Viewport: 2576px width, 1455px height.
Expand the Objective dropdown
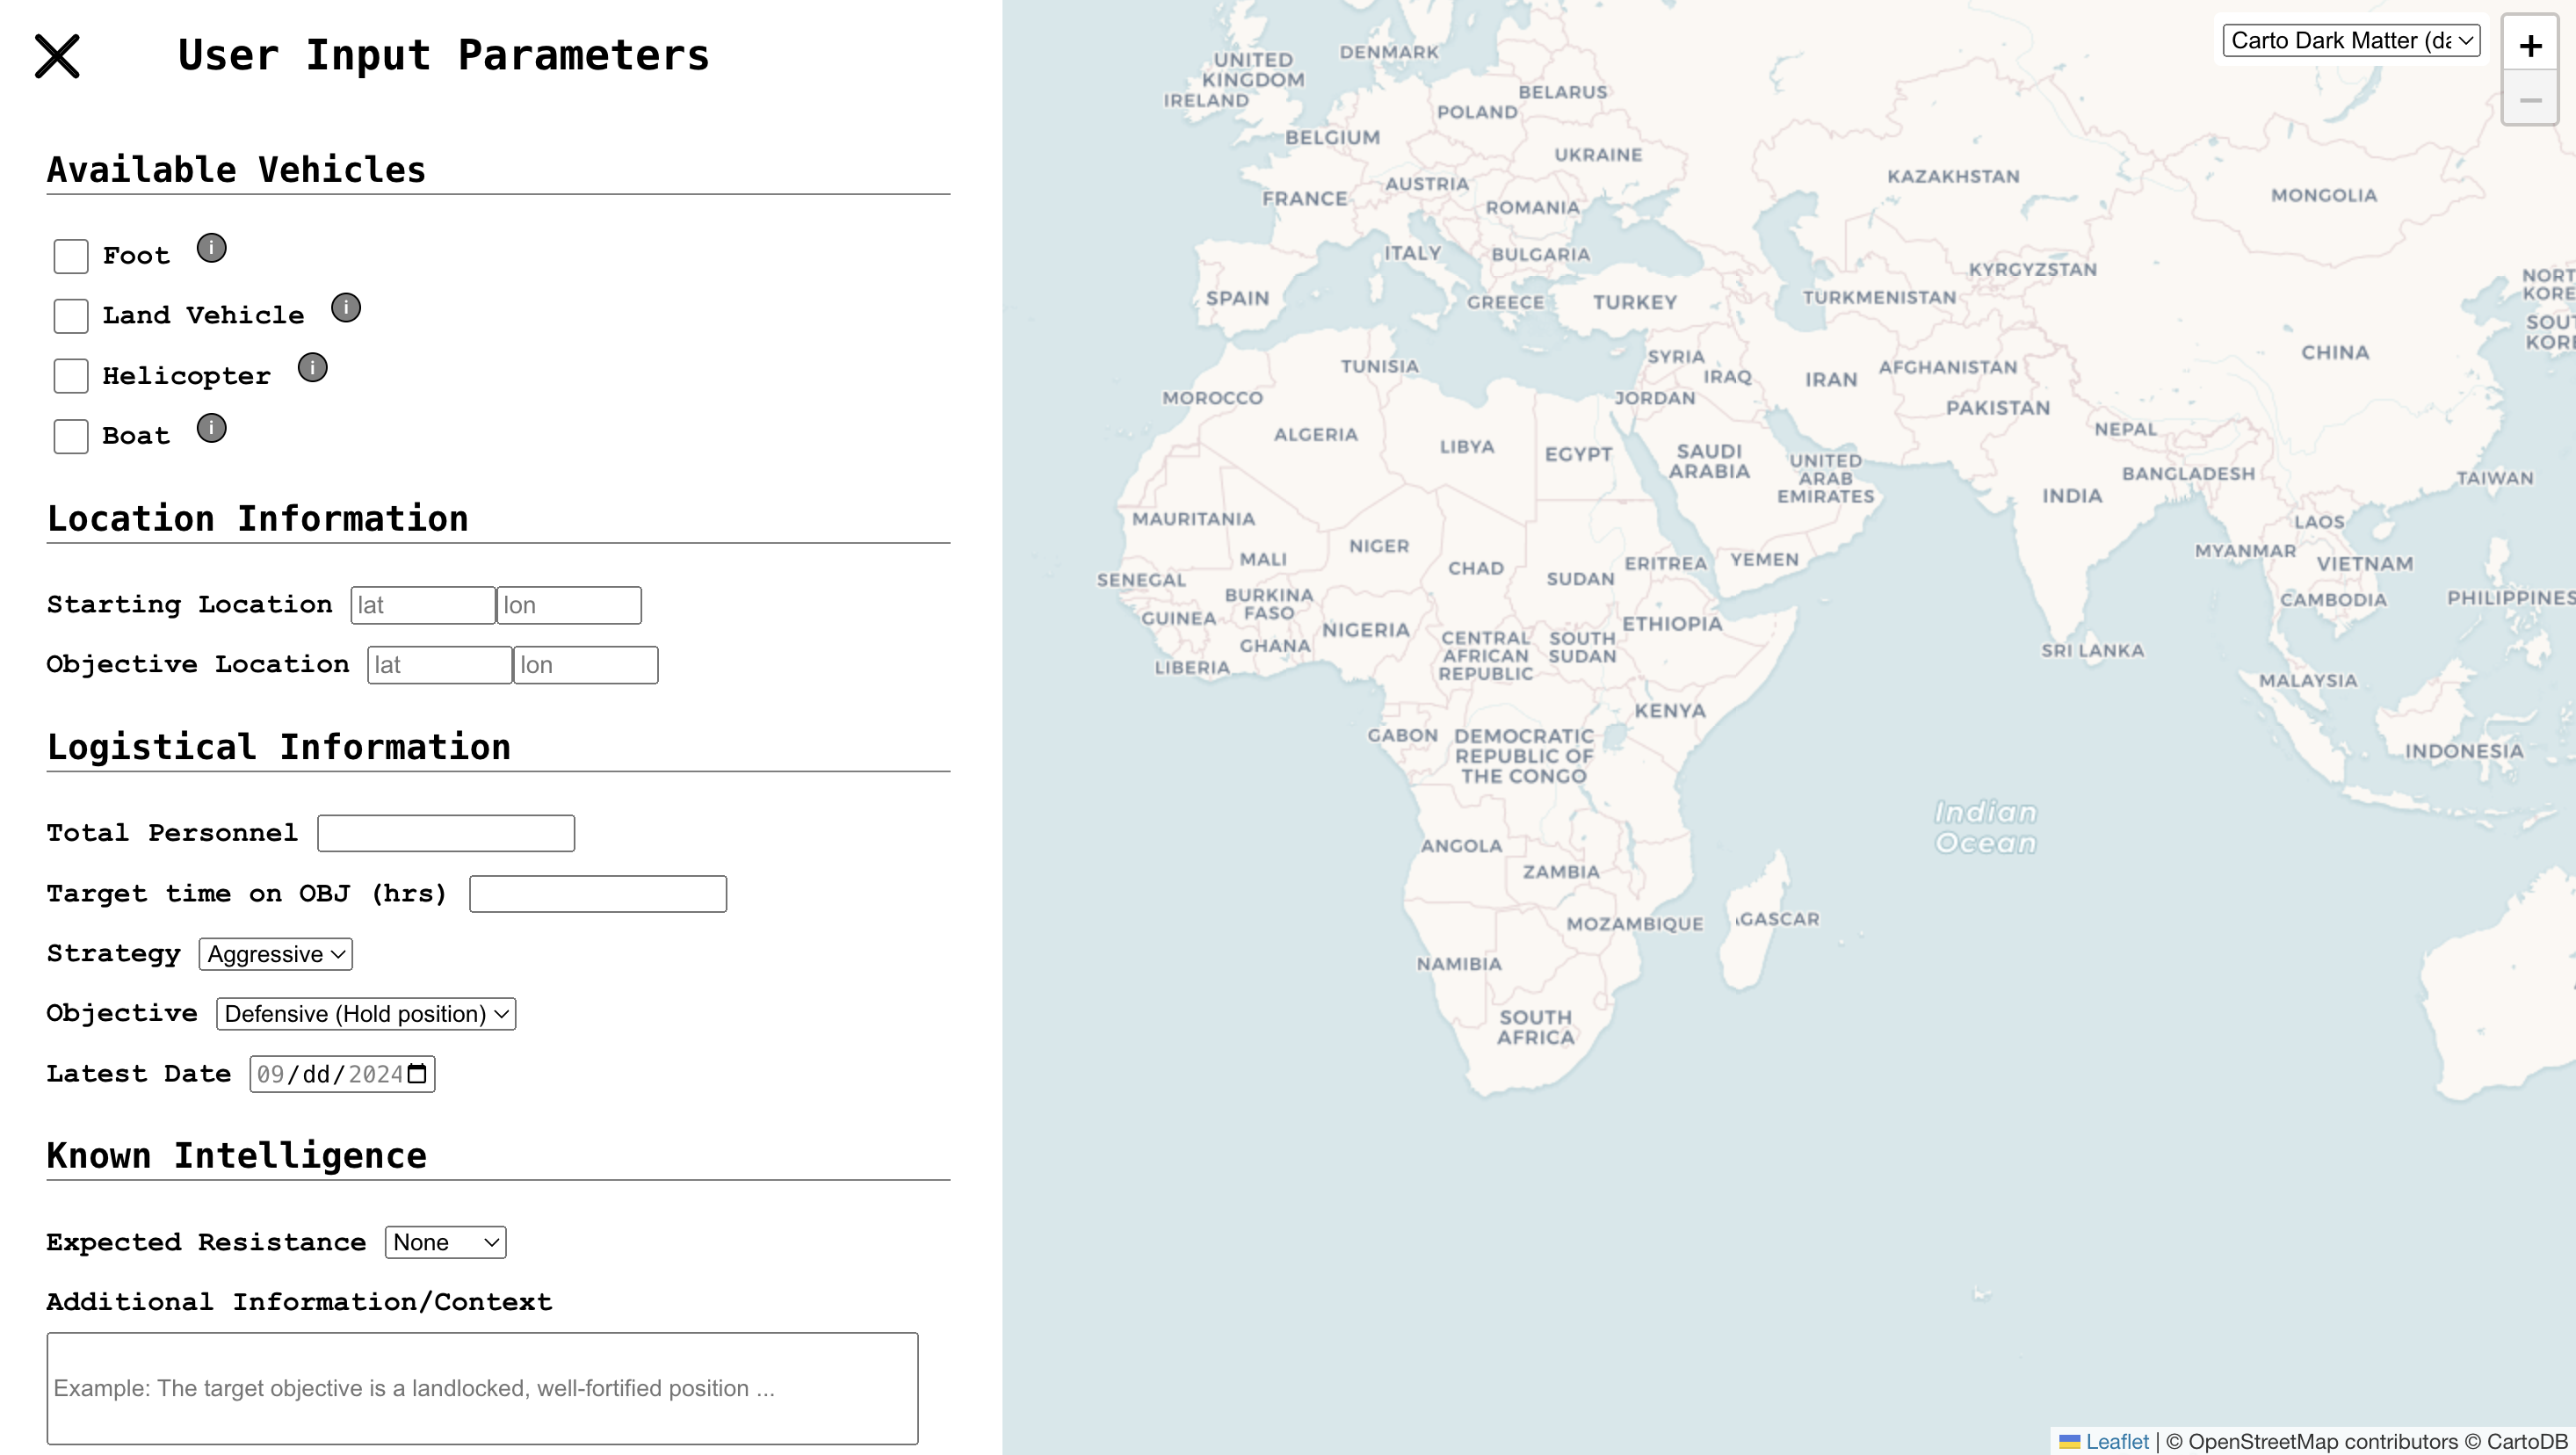366,1014
